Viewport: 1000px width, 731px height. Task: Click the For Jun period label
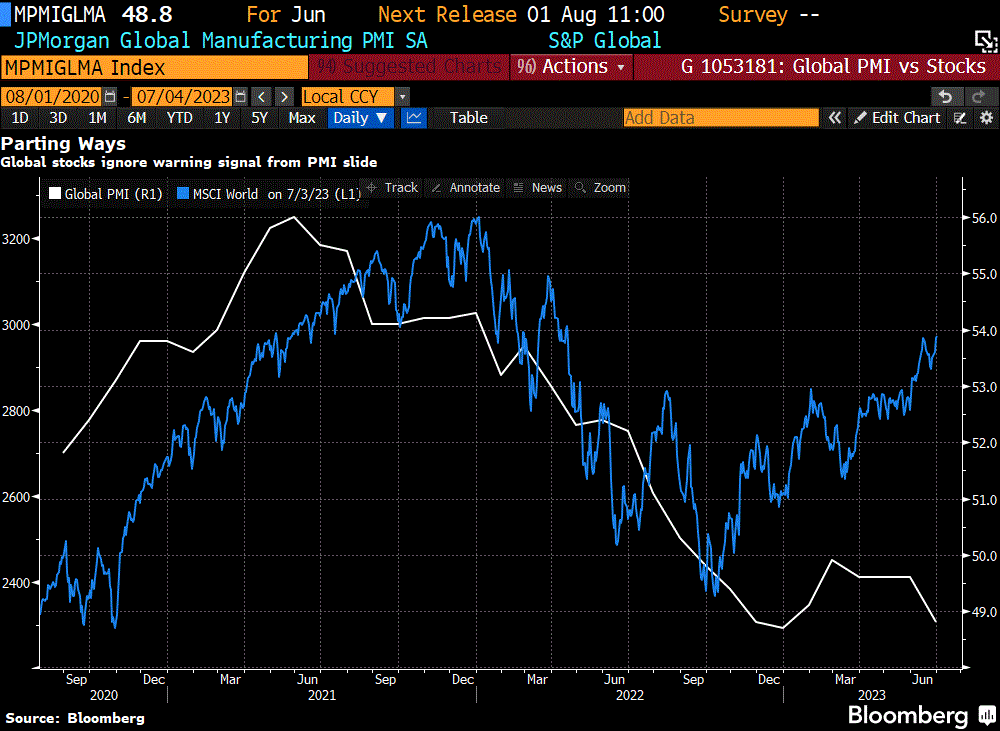(286, 15)
